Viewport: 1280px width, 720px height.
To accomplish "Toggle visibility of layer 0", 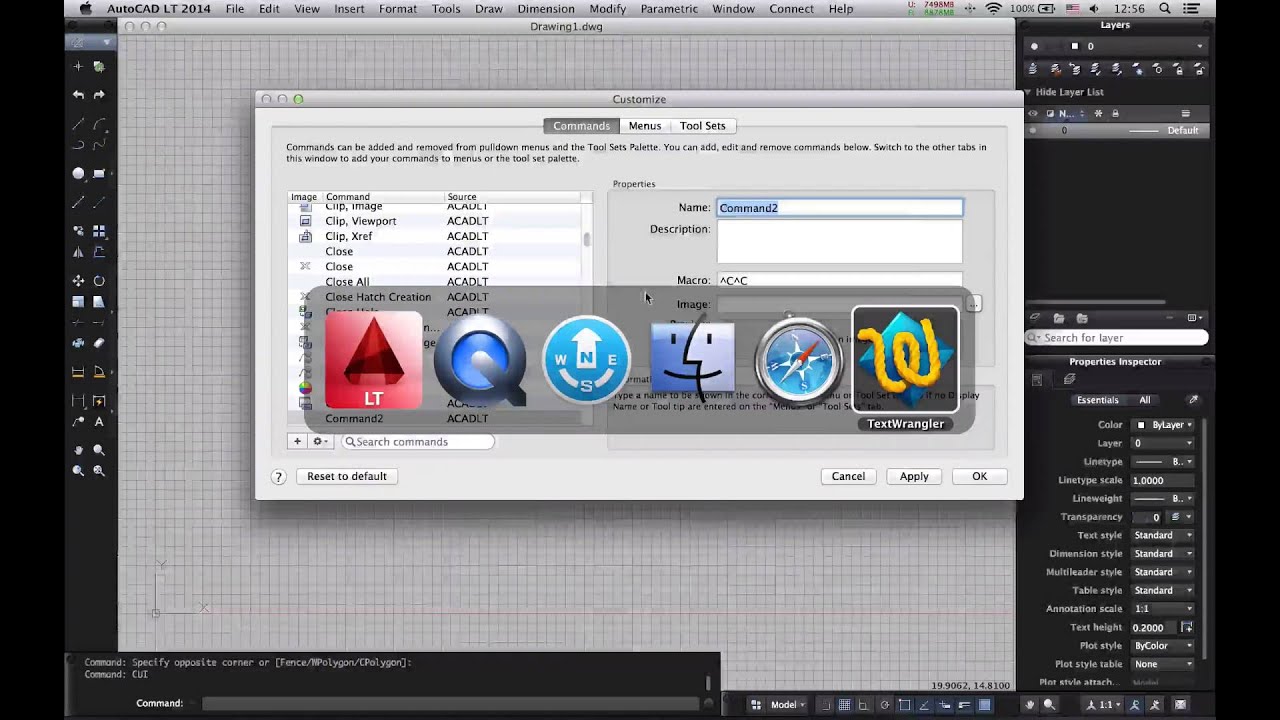I will click(x=1034, y=130).
